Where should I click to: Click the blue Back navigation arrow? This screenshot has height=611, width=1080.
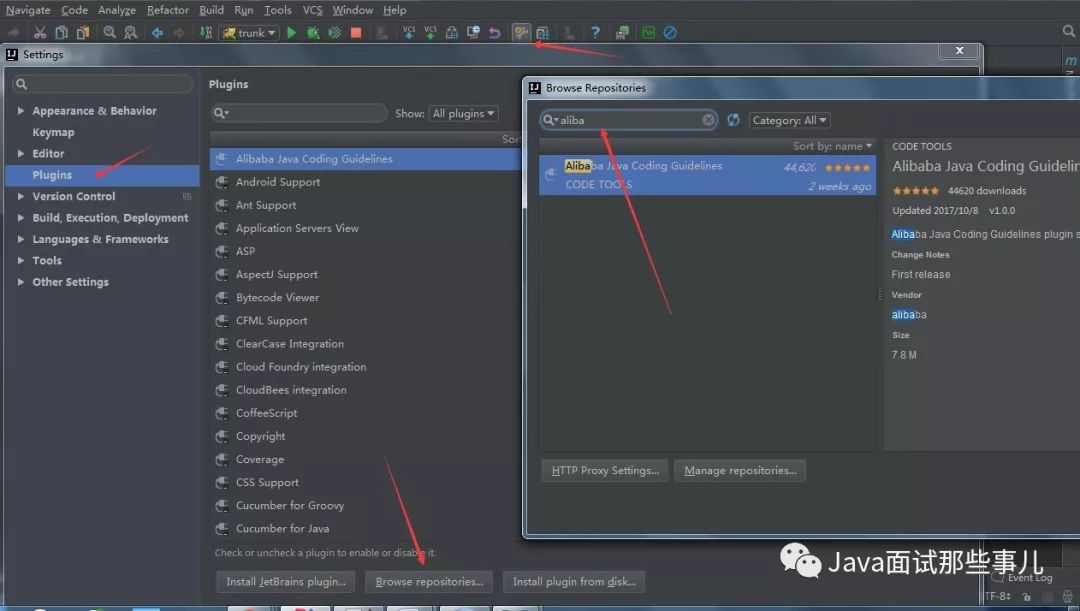tap(157, 32)
